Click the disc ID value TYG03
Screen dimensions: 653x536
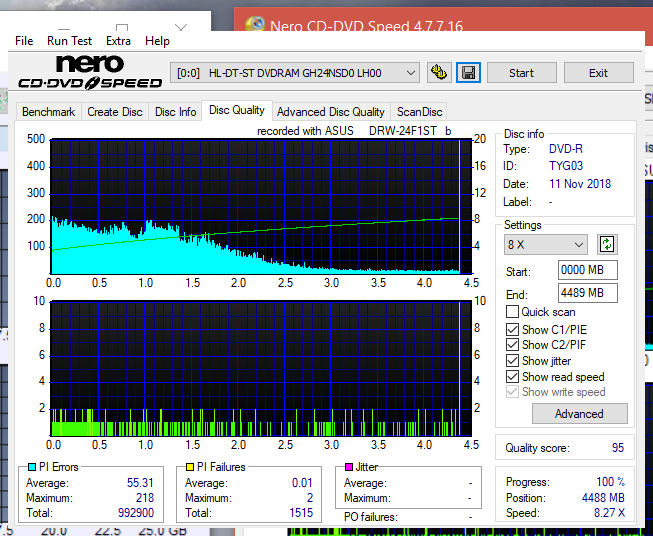pyautogui.click(x=566, y=166)
